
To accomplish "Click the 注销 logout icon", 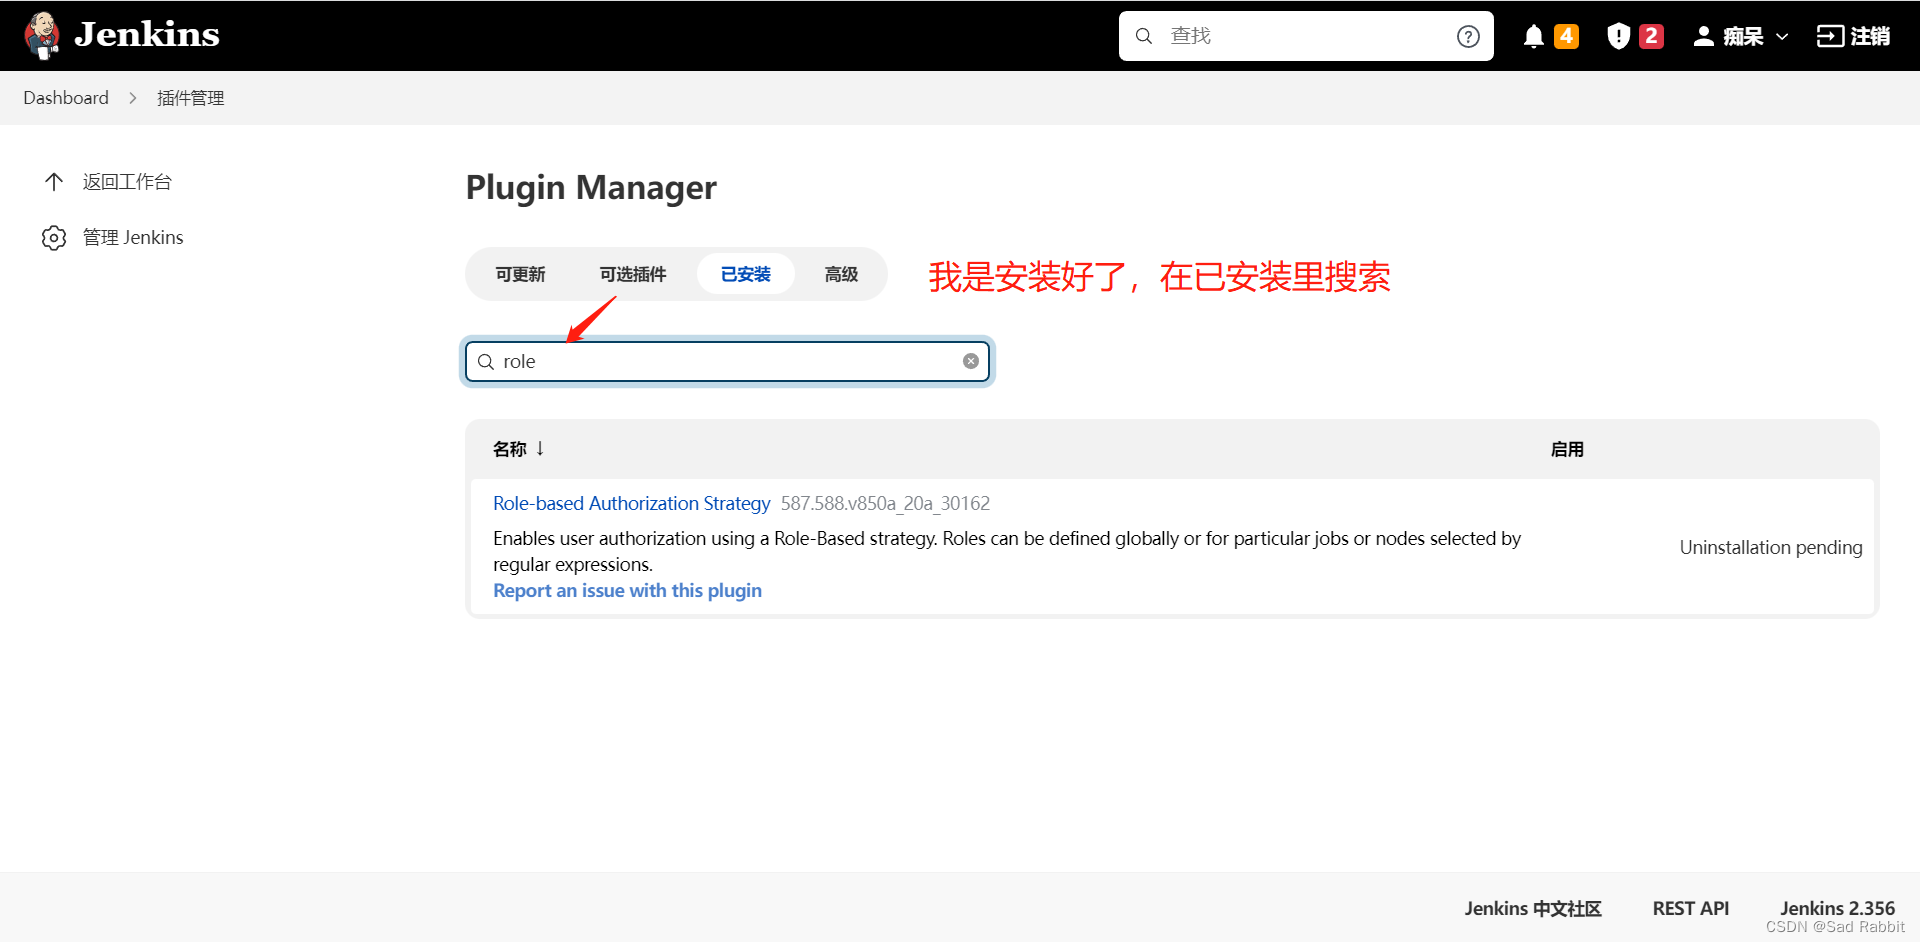I will pos(1832,35).
